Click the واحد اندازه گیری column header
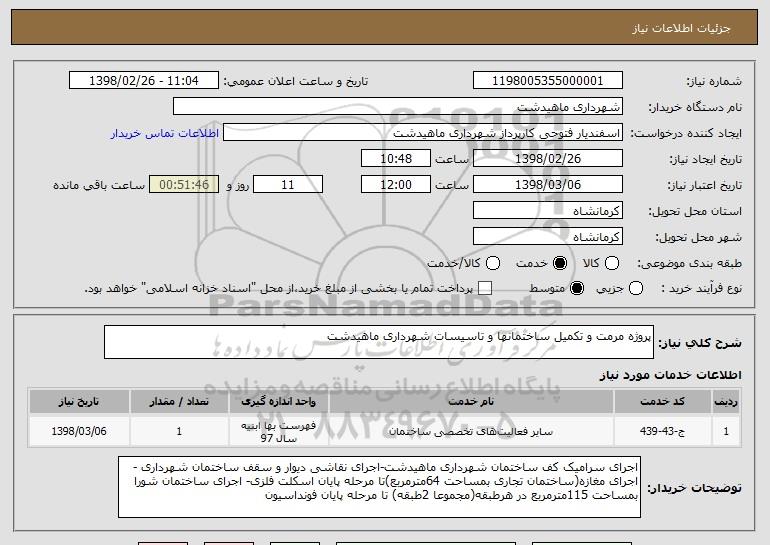This screenshot has width=770, height=545. coord(278,402)
